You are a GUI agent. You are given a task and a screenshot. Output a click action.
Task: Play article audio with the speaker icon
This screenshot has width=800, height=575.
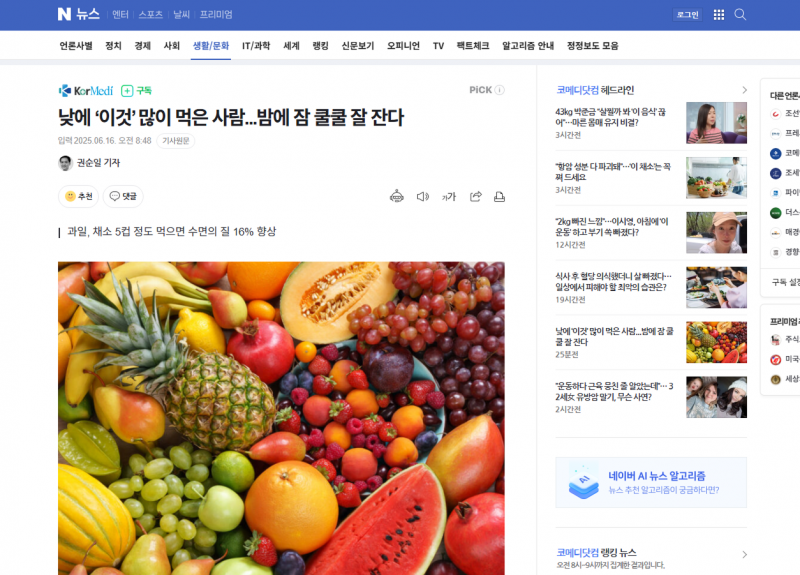coord(422,196)
